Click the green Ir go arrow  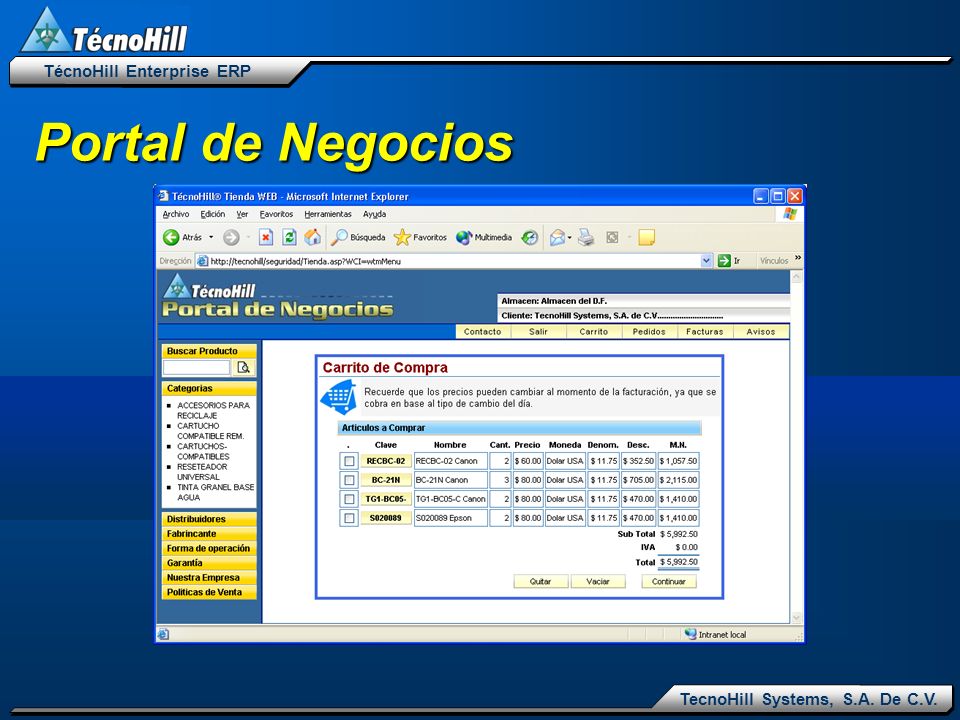[x=724, y=261]
